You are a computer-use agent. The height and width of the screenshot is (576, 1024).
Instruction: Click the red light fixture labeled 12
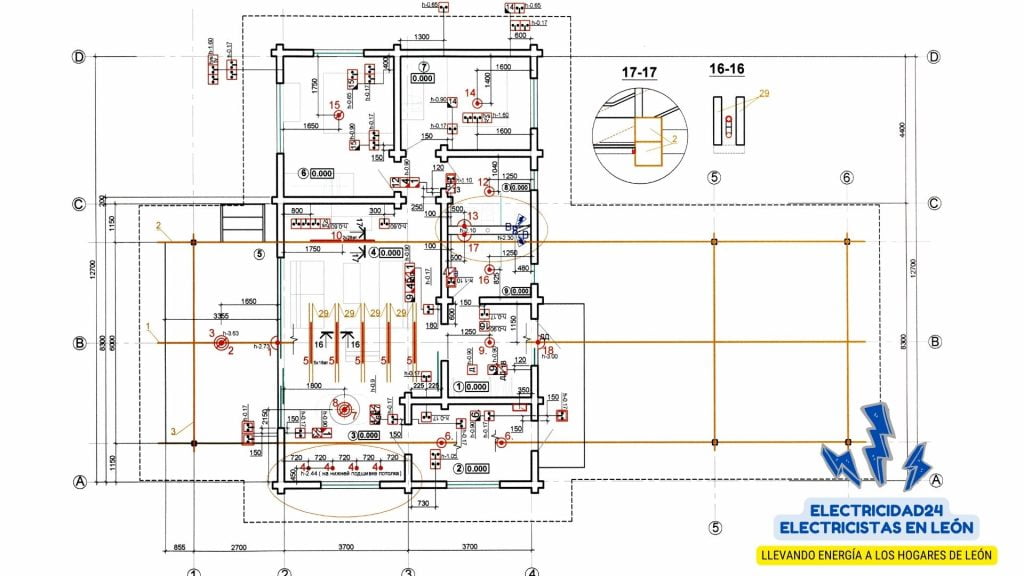point(489,191)
